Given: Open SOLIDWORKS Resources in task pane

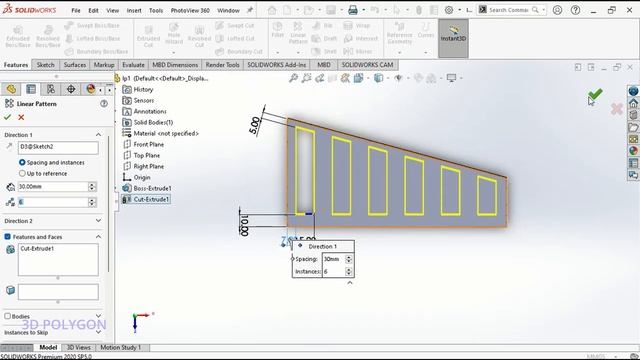Looking at the screenshot, I should tap(633, 91).
